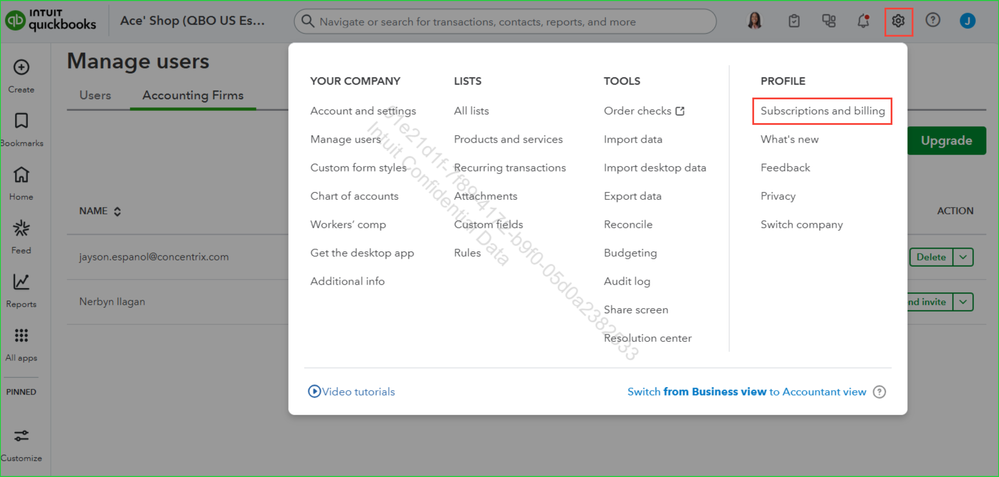Switch to the Users tab
The image size is (999, 477).
[x=95, y=96]
